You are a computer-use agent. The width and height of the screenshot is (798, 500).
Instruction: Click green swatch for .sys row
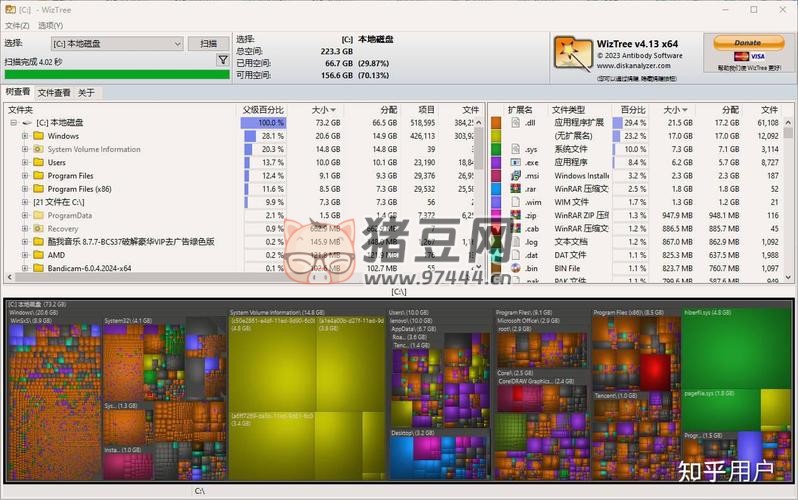(x=496, y=149)
